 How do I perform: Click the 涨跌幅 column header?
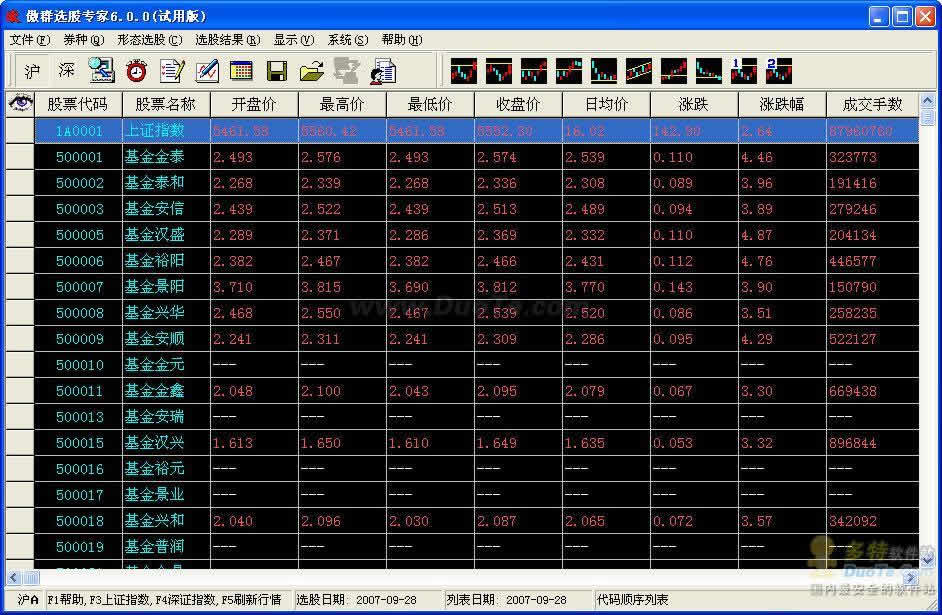pos(782,105)
